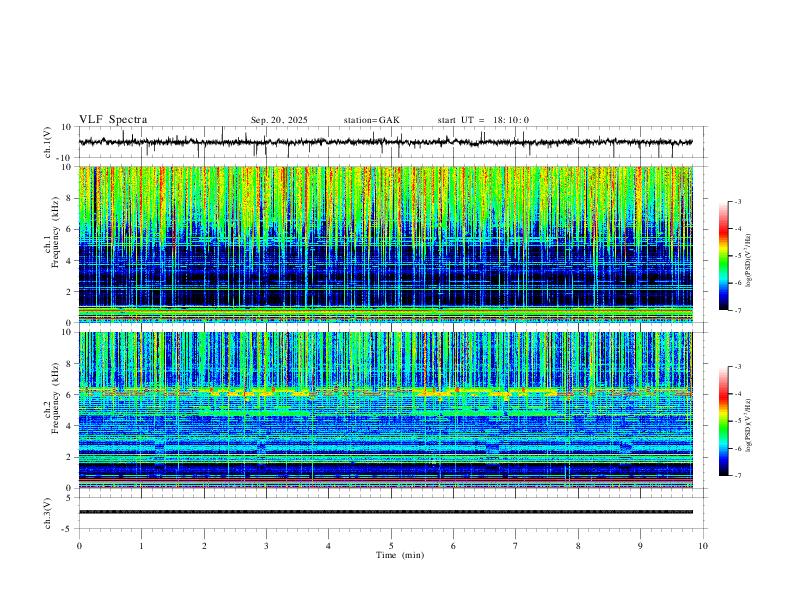Click inside the ch.2 spectrogram panel
The width and height of the screenshot is (792, 612).
click(x=386, y=410)
